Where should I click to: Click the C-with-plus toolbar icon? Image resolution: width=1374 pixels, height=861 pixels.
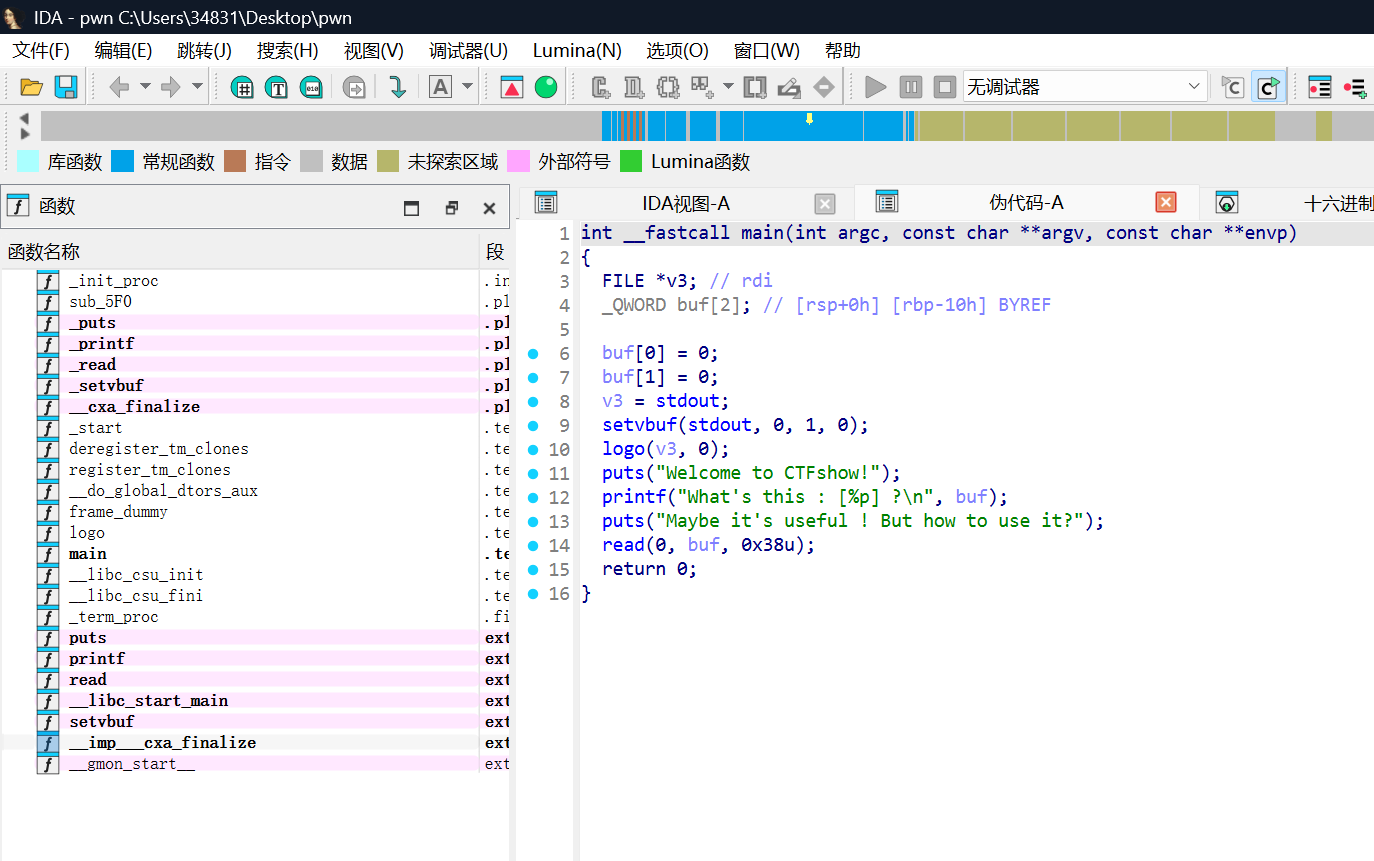601,87
